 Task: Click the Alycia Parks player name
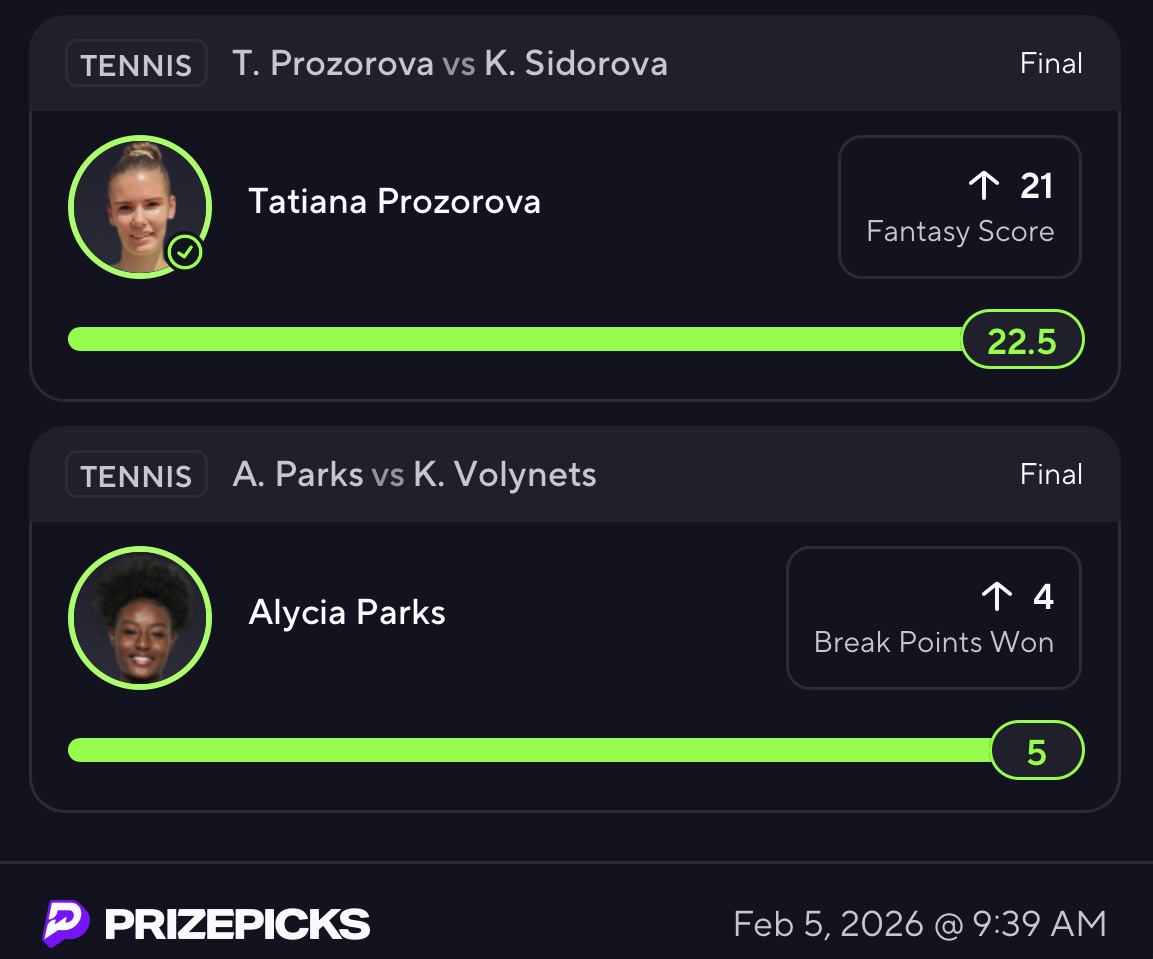click(347, 612)
